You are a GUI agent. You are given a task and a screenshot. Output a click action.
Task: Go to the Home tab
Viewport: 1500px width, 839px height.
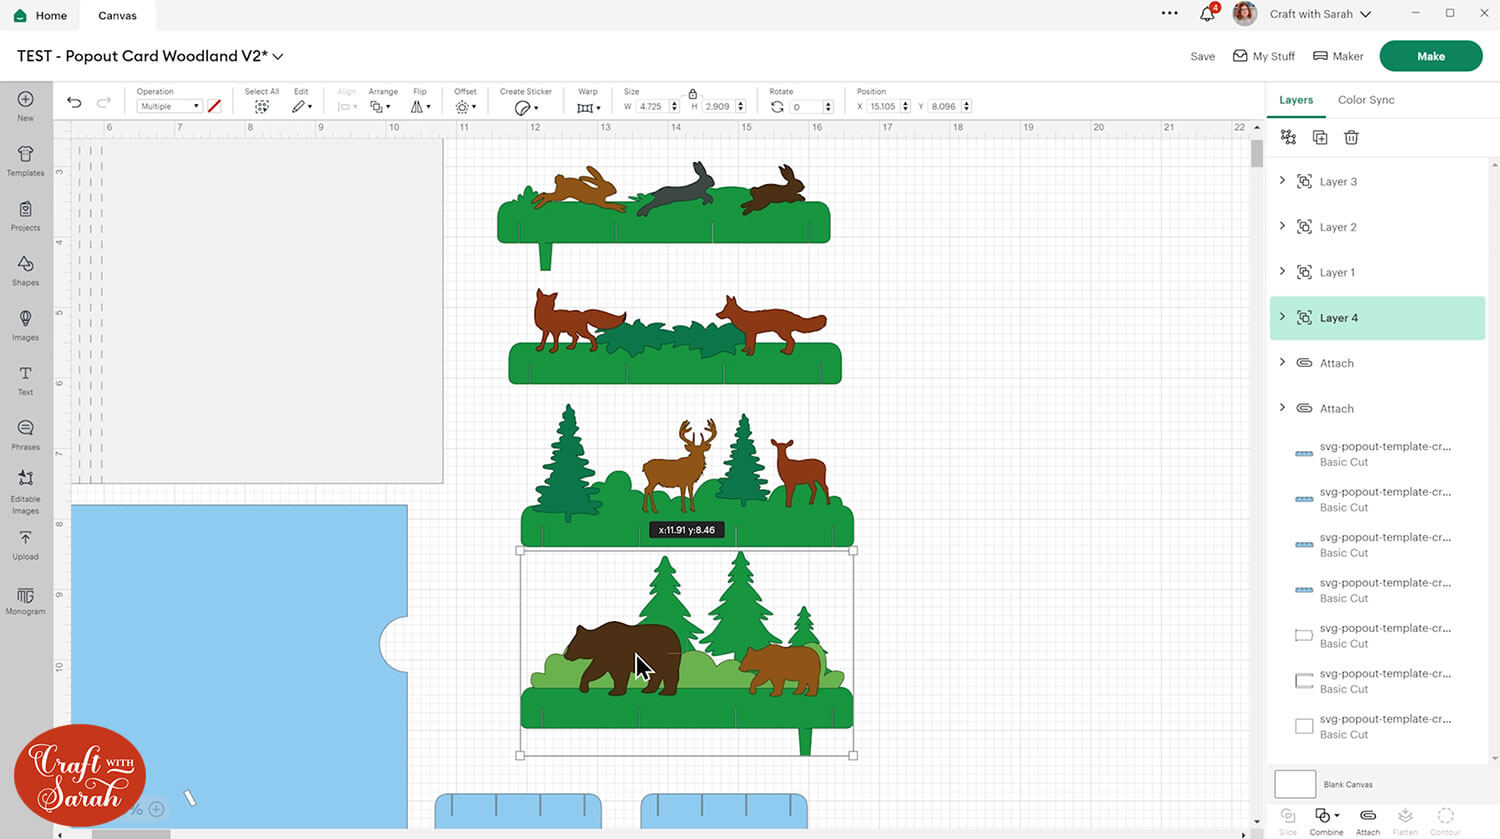tap(41, 16)
